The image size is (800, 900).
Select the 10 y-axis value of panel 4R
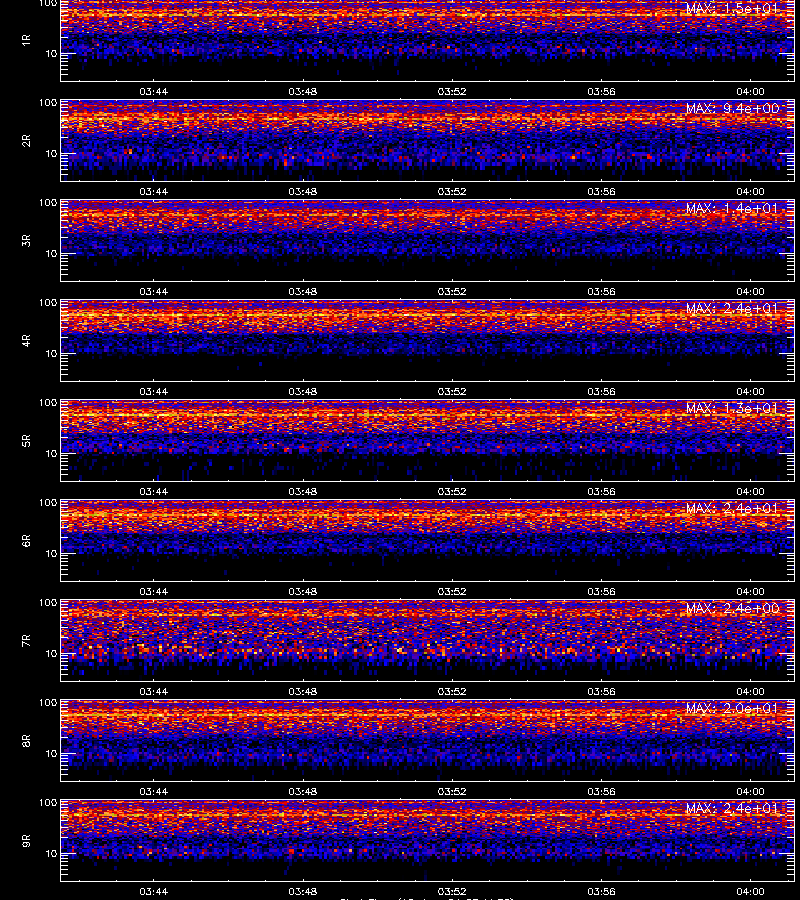52,354
